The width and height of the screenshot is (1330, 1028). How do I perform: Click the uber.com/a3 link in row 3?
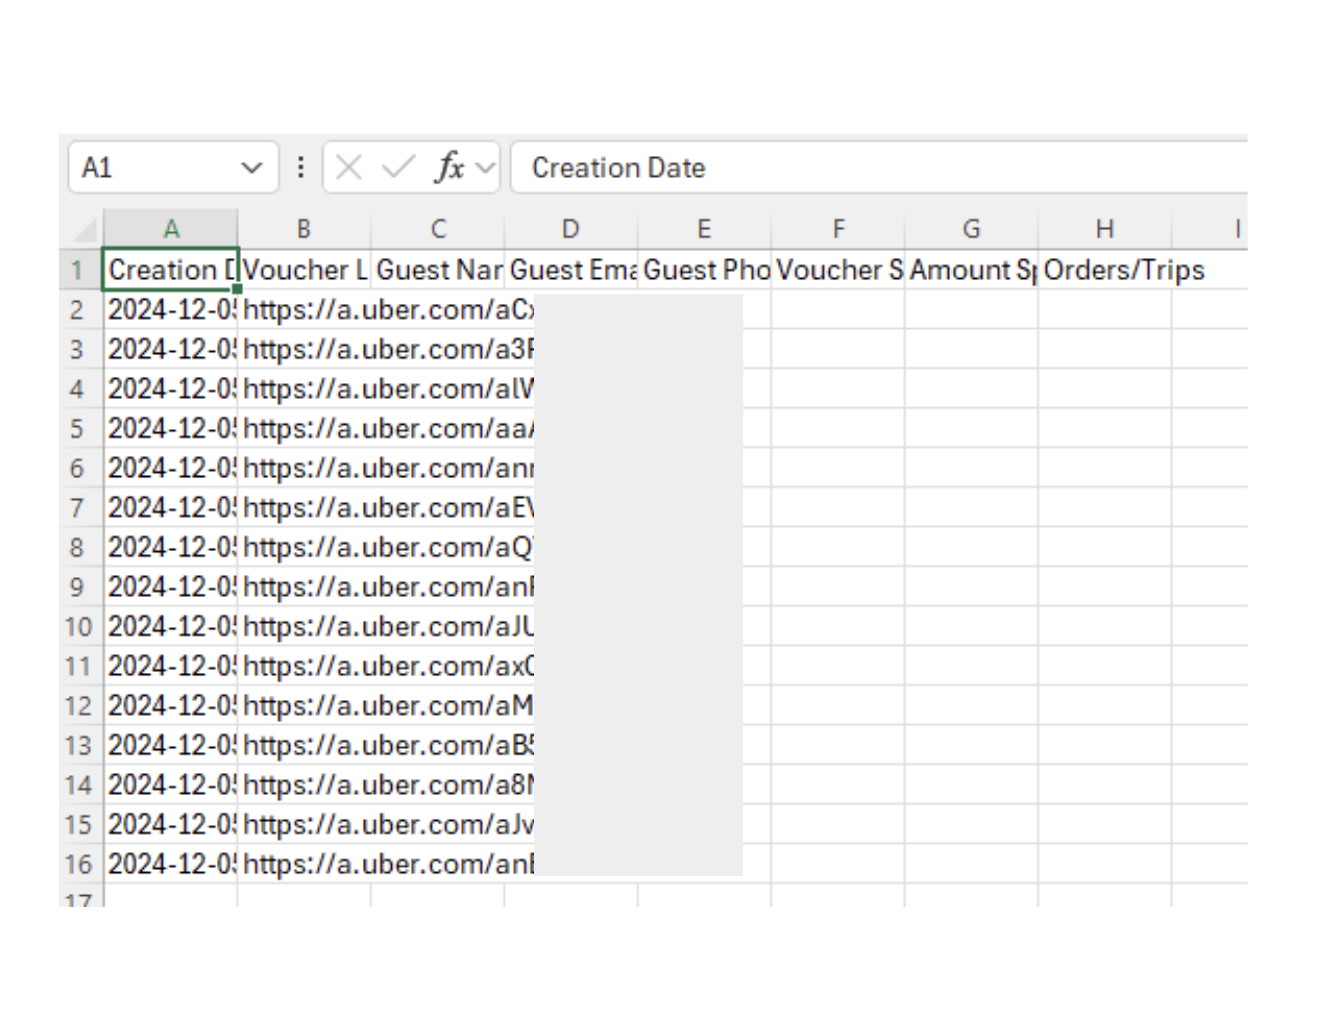388,350
